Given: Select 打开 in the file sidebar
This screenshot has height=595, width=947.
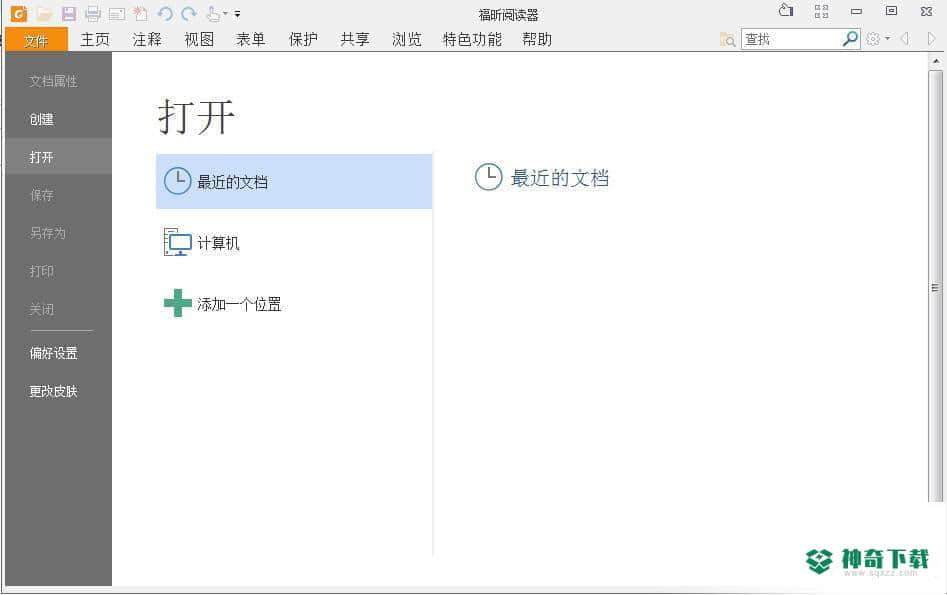Looking at the screenshot, I should pos(58,157).
